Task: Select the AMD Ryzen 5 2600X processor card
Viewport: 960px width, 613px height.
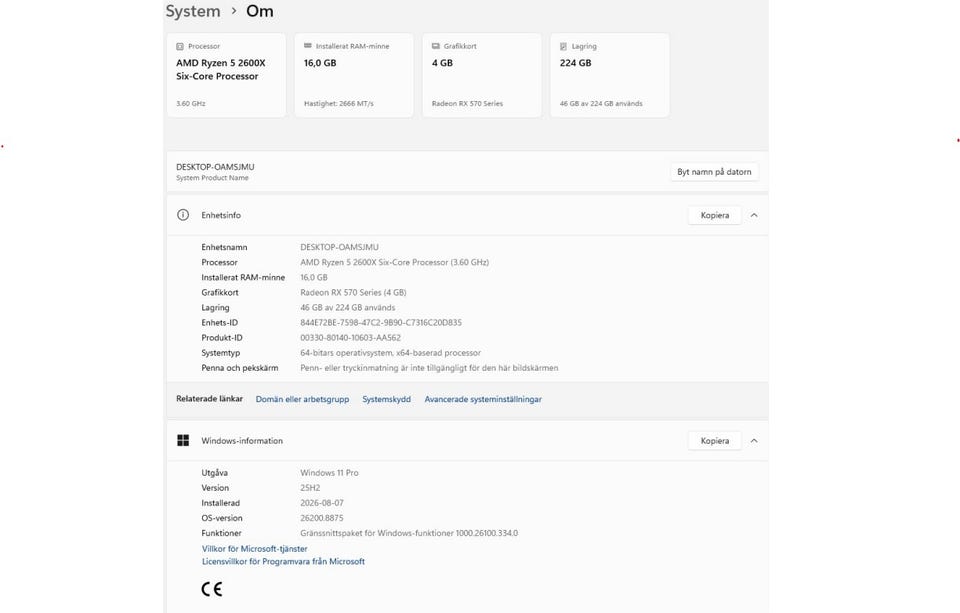Action: [x=226, y=75]
